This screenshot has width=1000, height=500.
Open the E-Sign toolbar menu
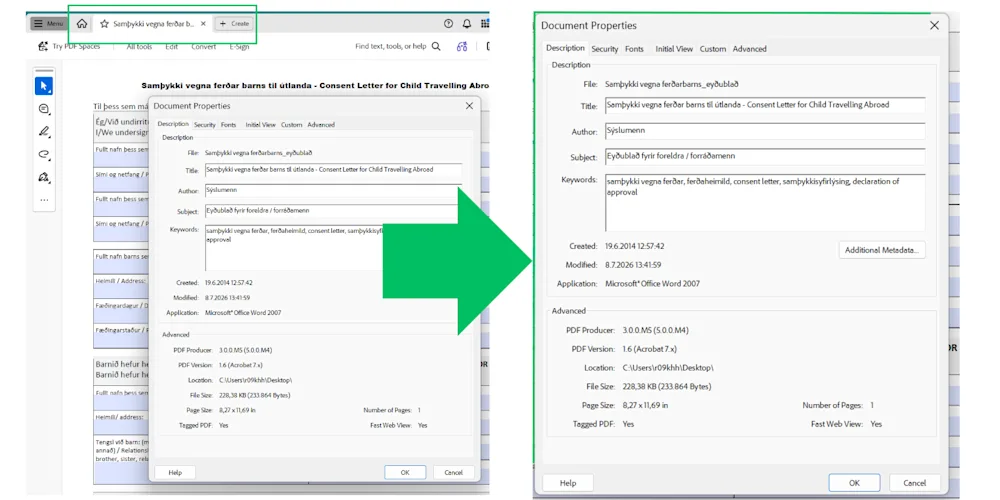pos(239,47)
